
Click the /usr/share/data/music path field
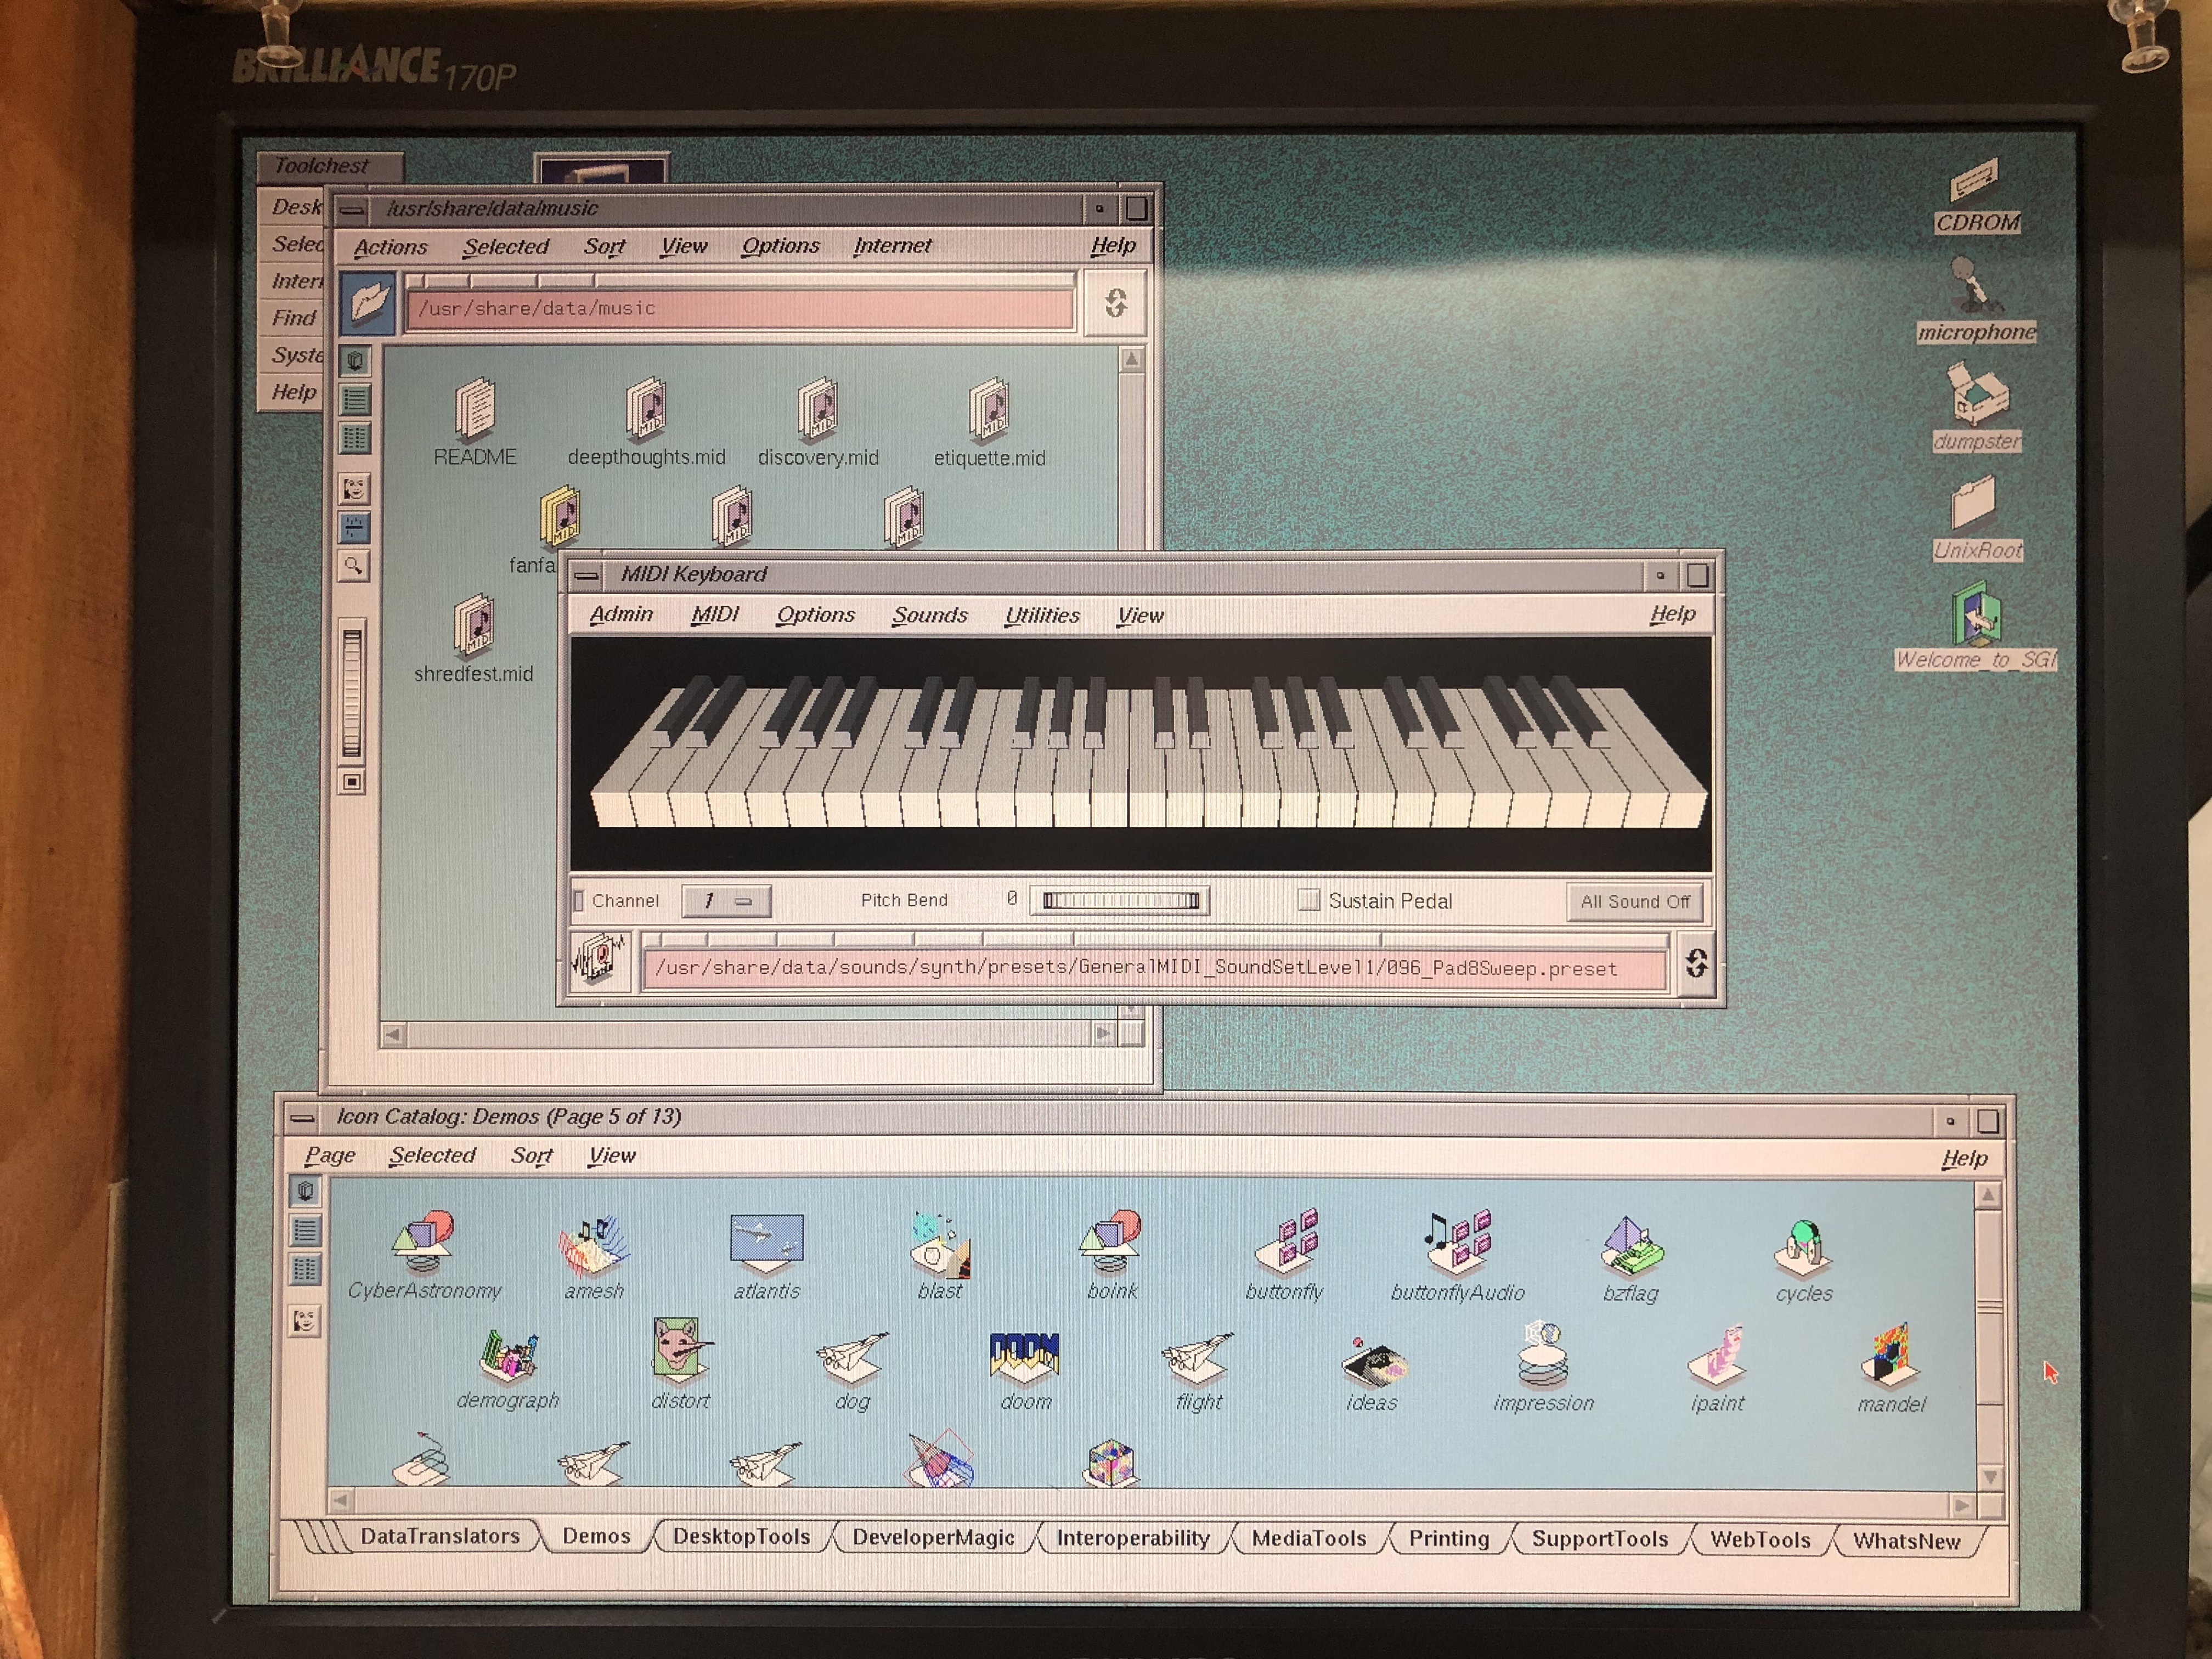pyautogui.click(x=740, y=309)
